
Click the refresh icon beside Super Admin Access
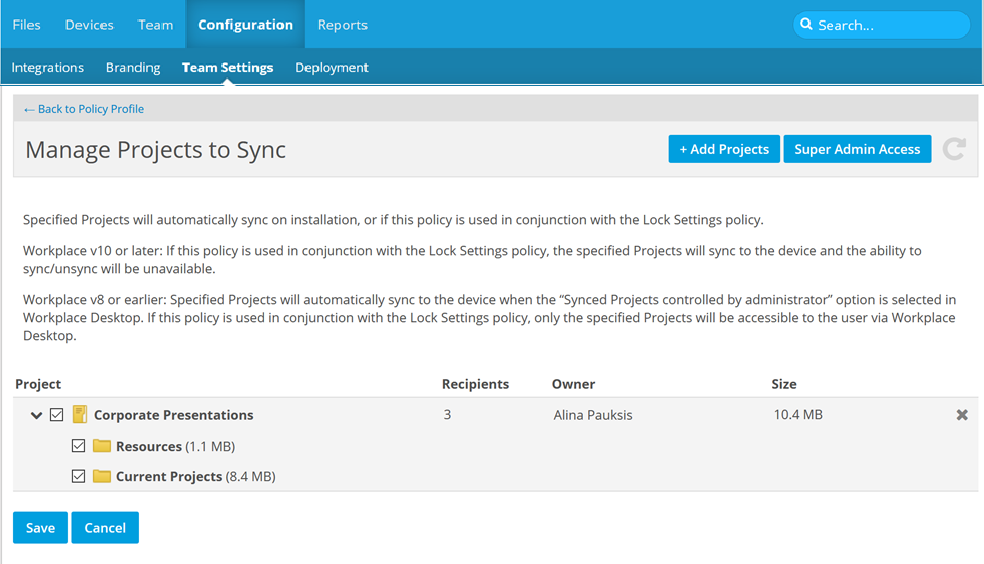coord(954,150)
